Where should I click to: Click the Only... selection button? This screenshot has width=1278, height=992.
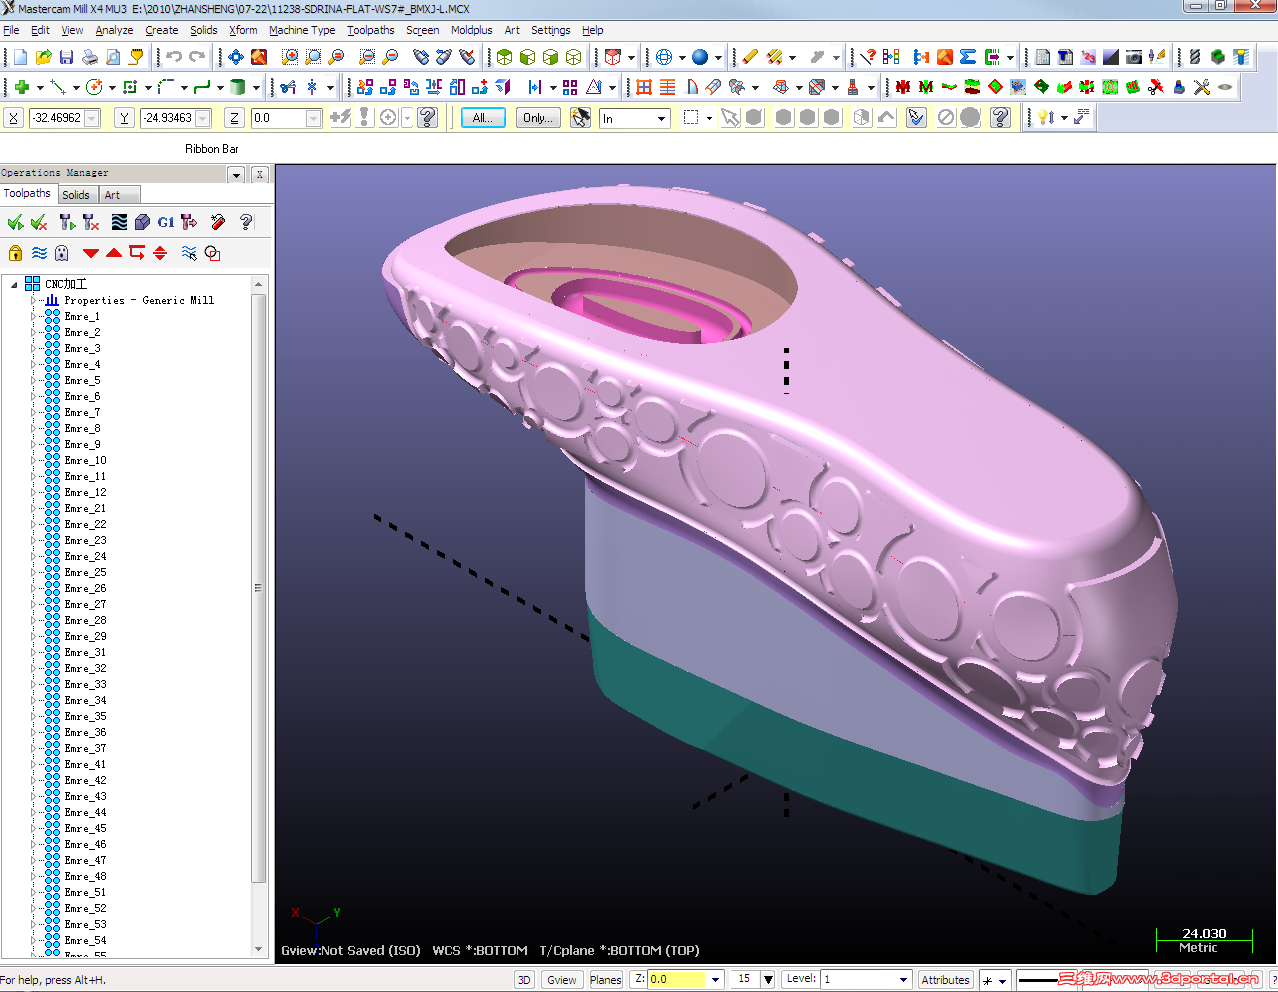click(x=538, y=118)
